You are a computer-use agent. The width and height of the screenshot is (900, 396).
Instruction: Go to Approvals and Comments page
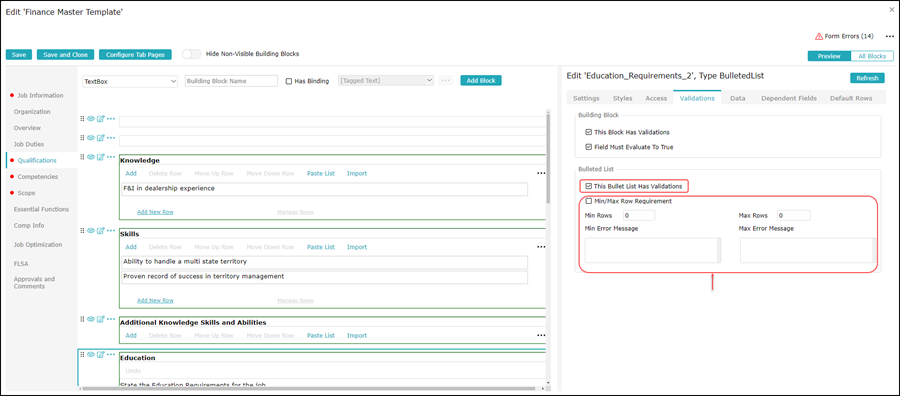tap(34, 282)
